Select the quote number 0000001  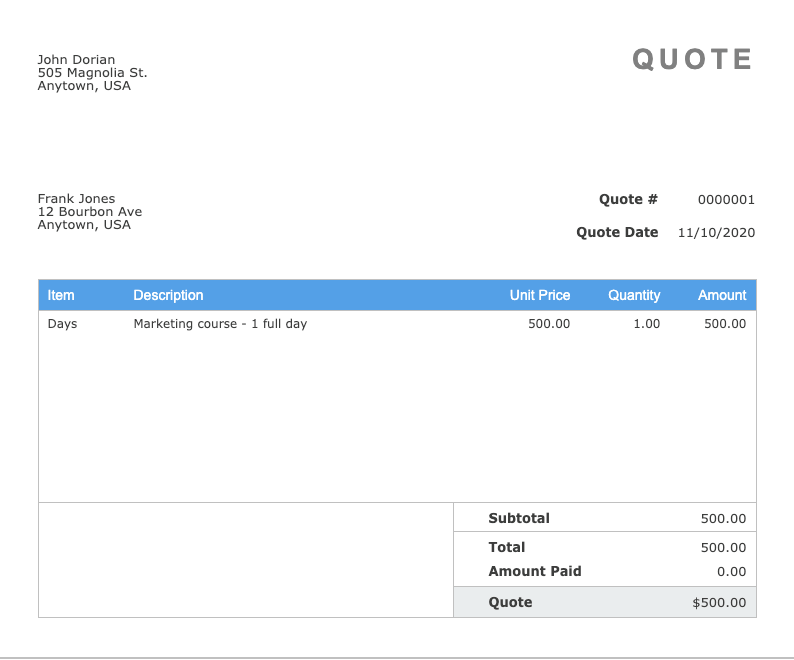(726, 200)
